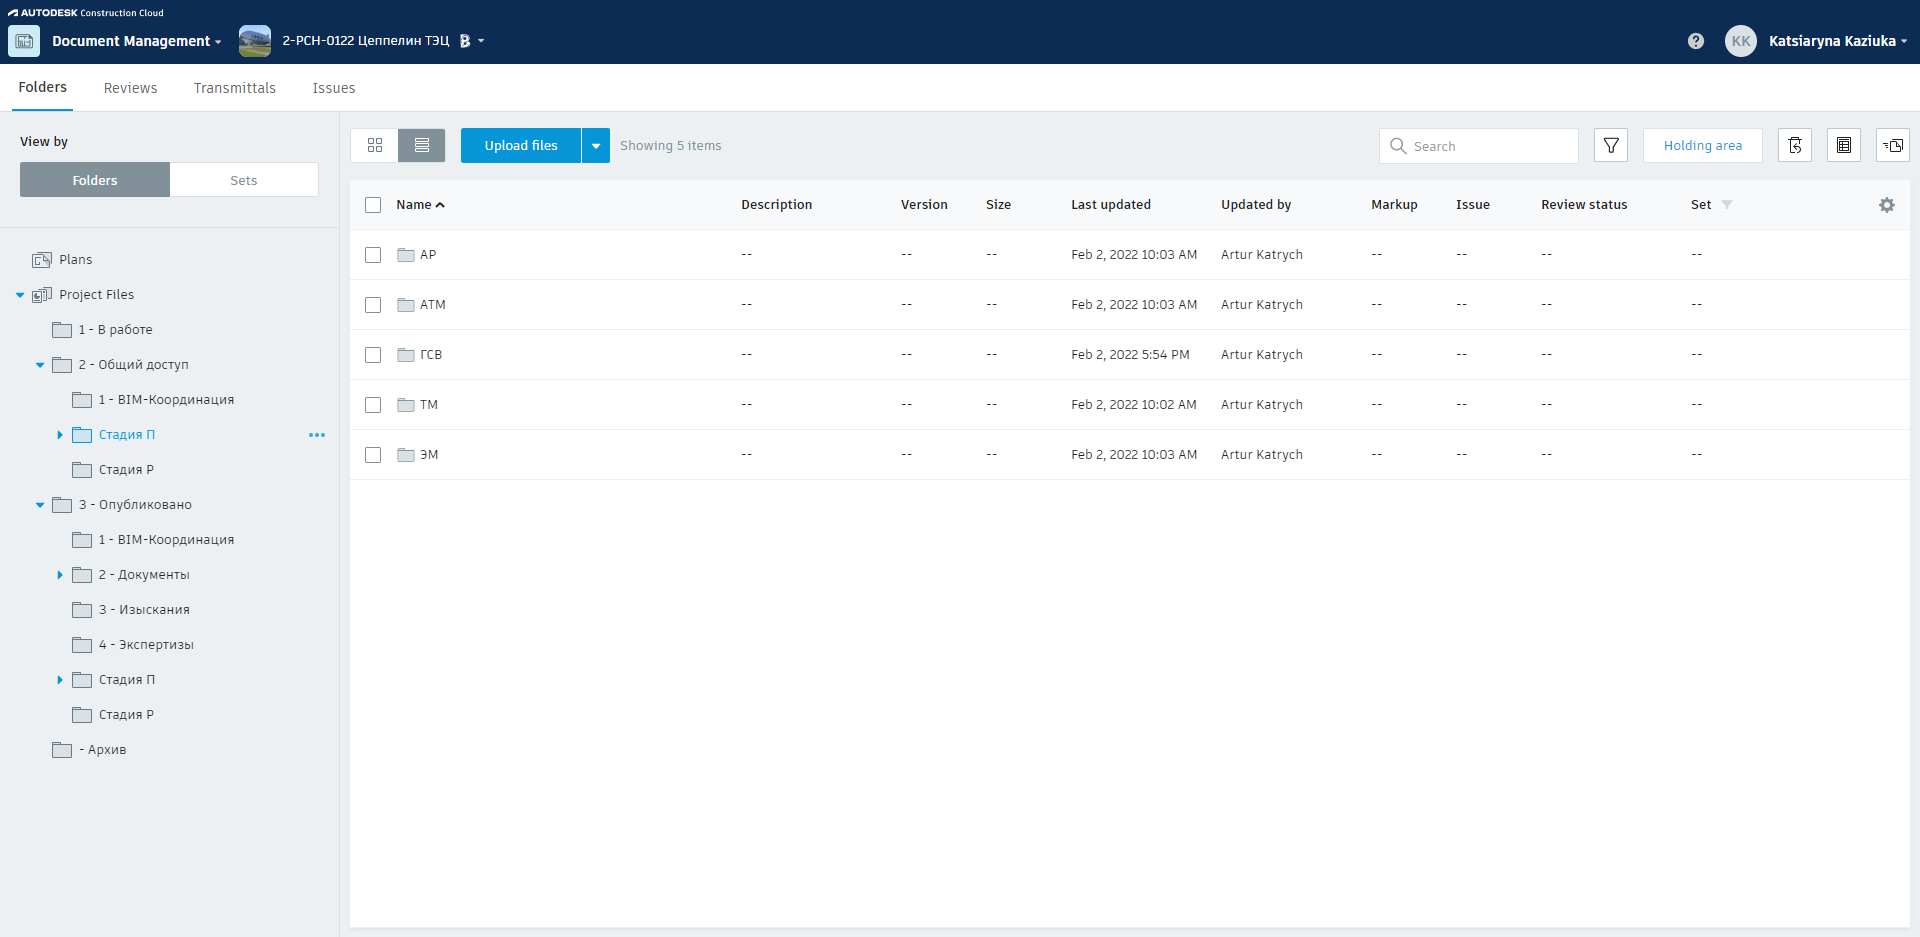
Task: Click the Архив folder icon
Action: (62, 750)
